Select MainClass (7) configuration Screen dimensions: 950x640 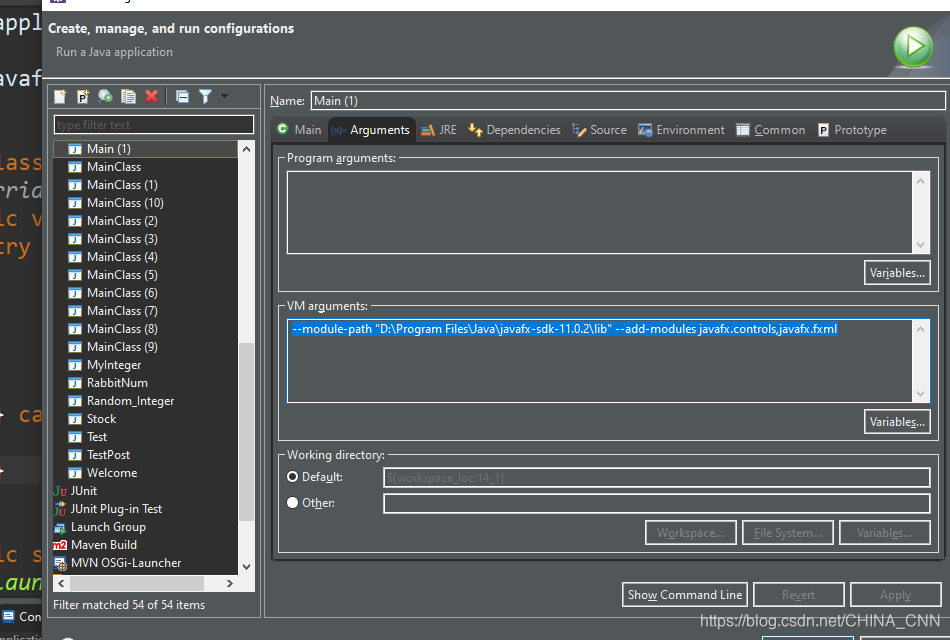click(122, 311)
